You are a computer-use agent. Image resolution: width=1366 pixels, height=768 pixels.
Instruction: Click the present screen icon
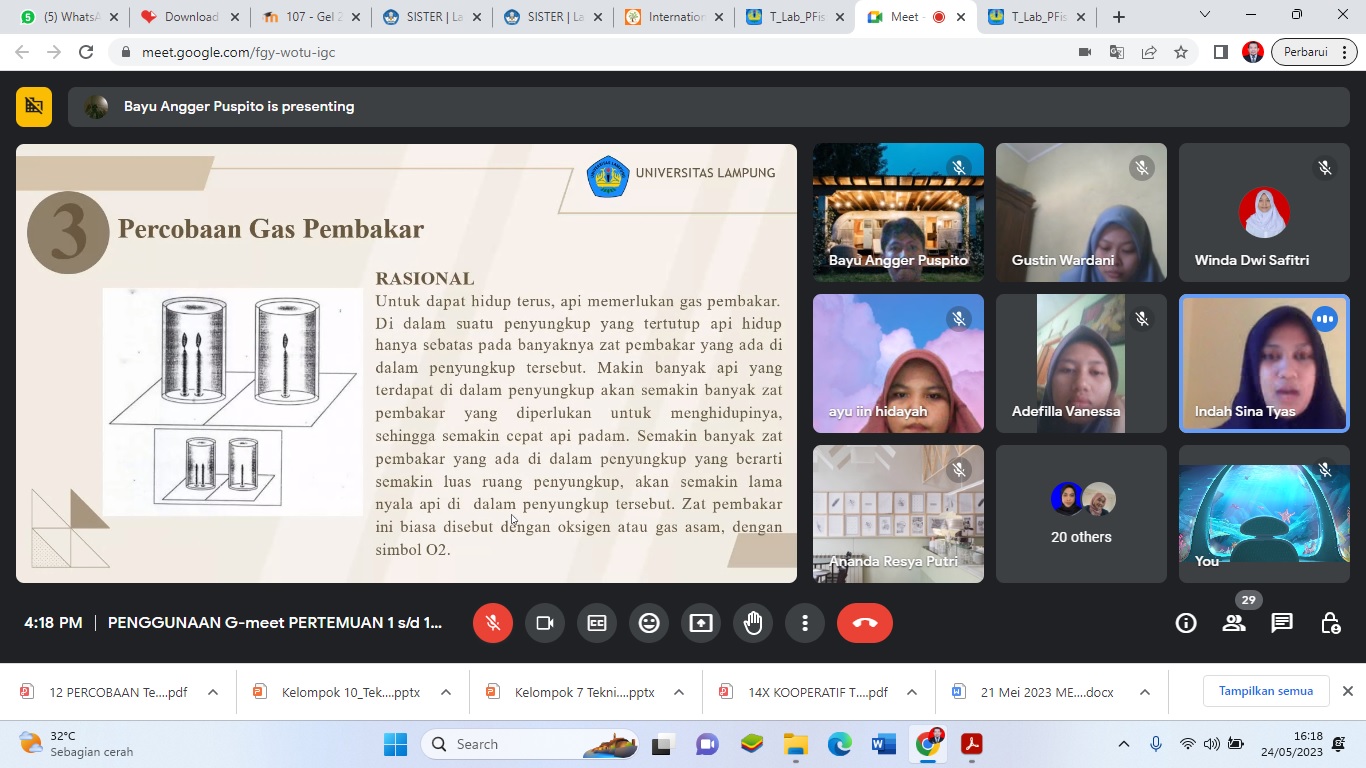[x=701, y=623]
